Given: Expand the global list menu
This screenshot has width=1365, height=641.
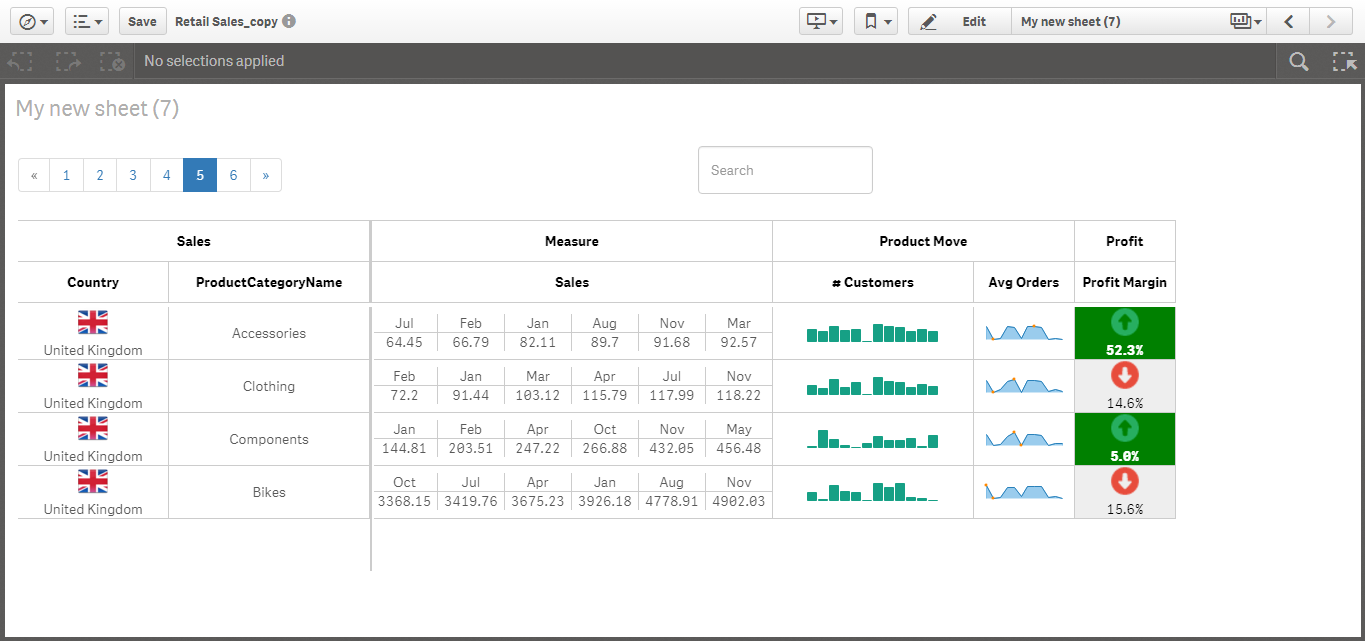Looking at the screenshot, I should point(87,21).
